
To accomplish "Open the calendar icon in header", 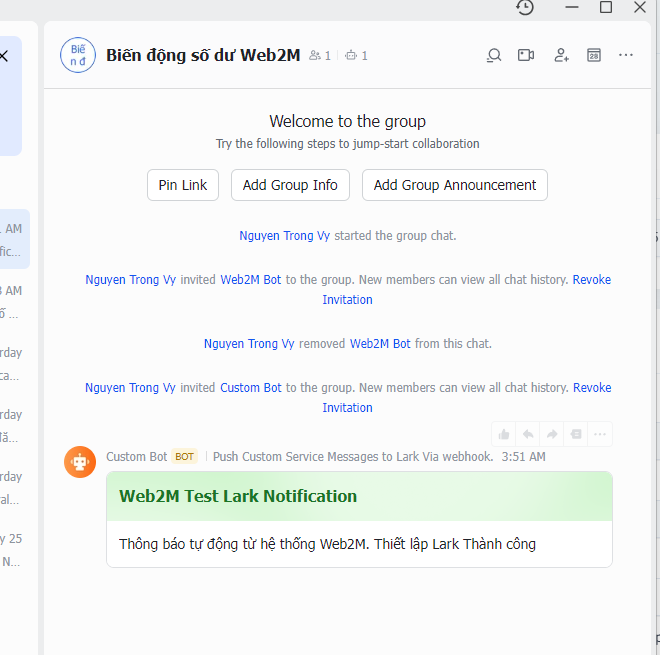I will pyautogui.click(x=594, y=56).
